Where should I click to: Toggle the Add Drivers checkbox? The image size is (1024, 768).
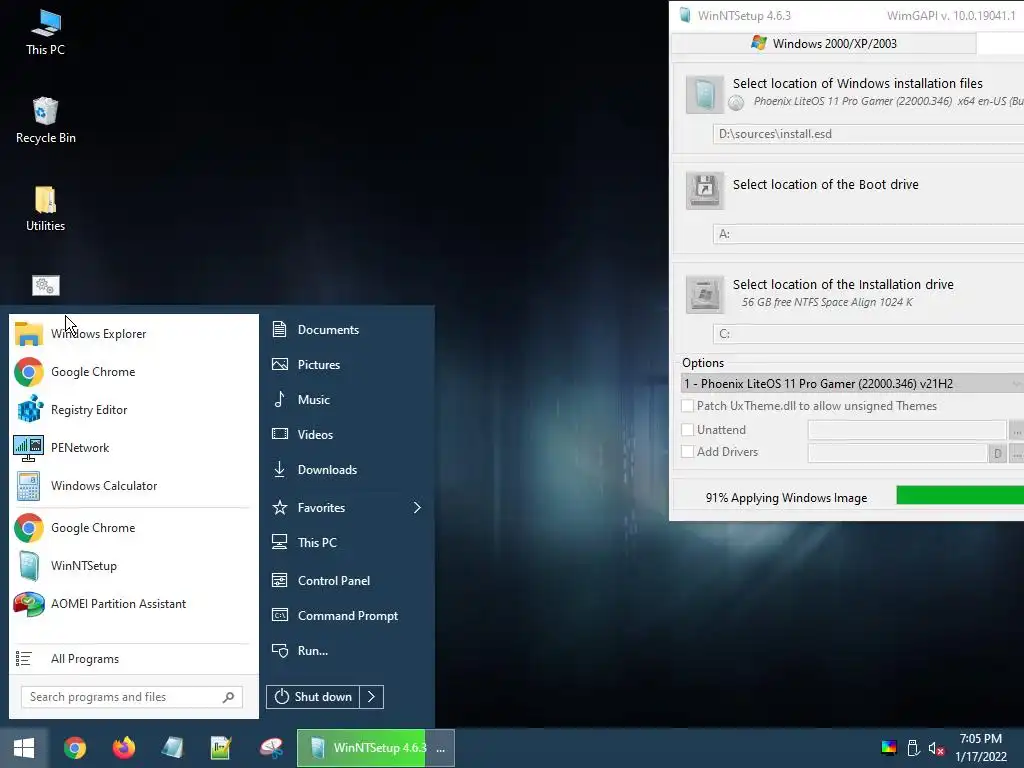click(x=687, y=451)
